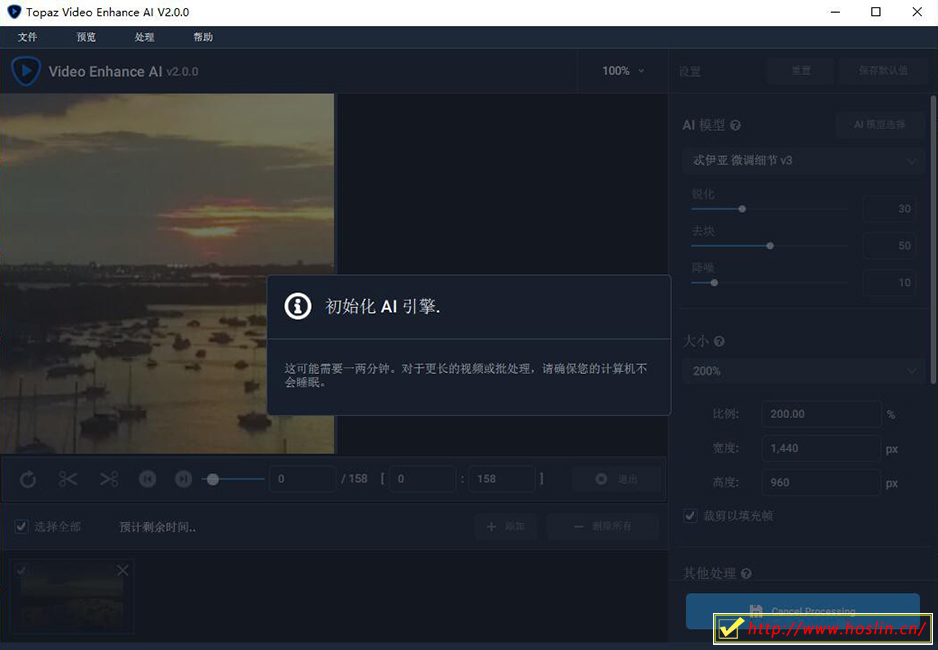
Task: Click the range end field showing 158
Action: [x=501, y=479]
